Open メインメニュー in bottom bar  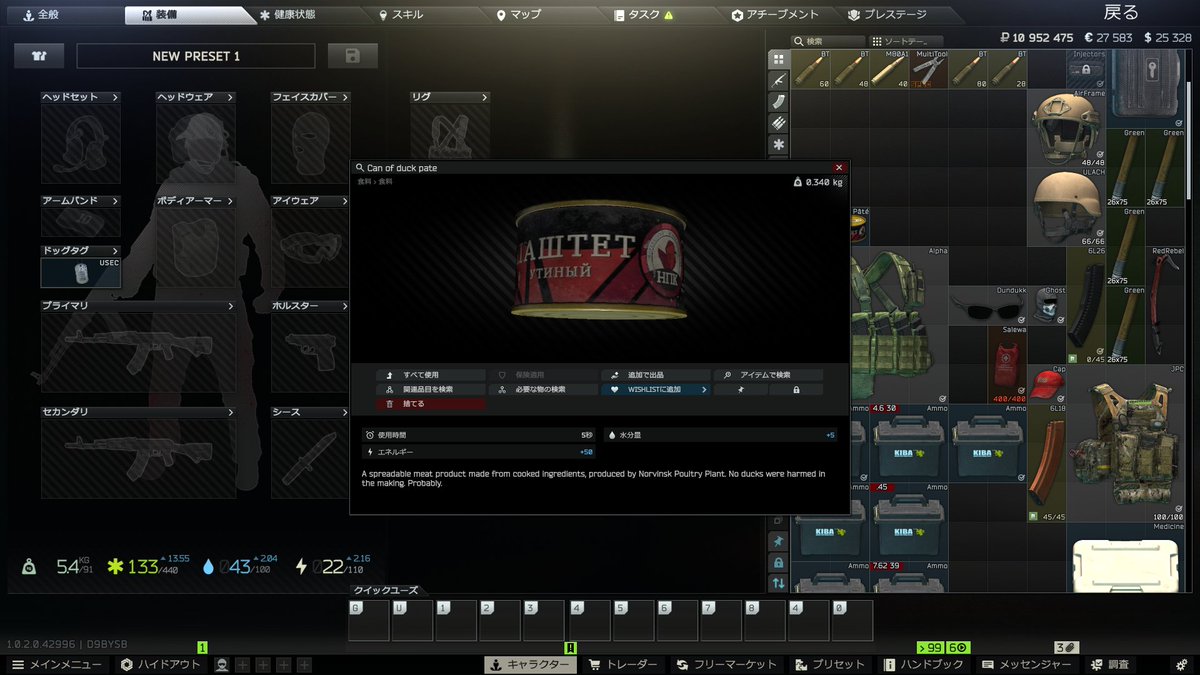[x=58, y=665]
